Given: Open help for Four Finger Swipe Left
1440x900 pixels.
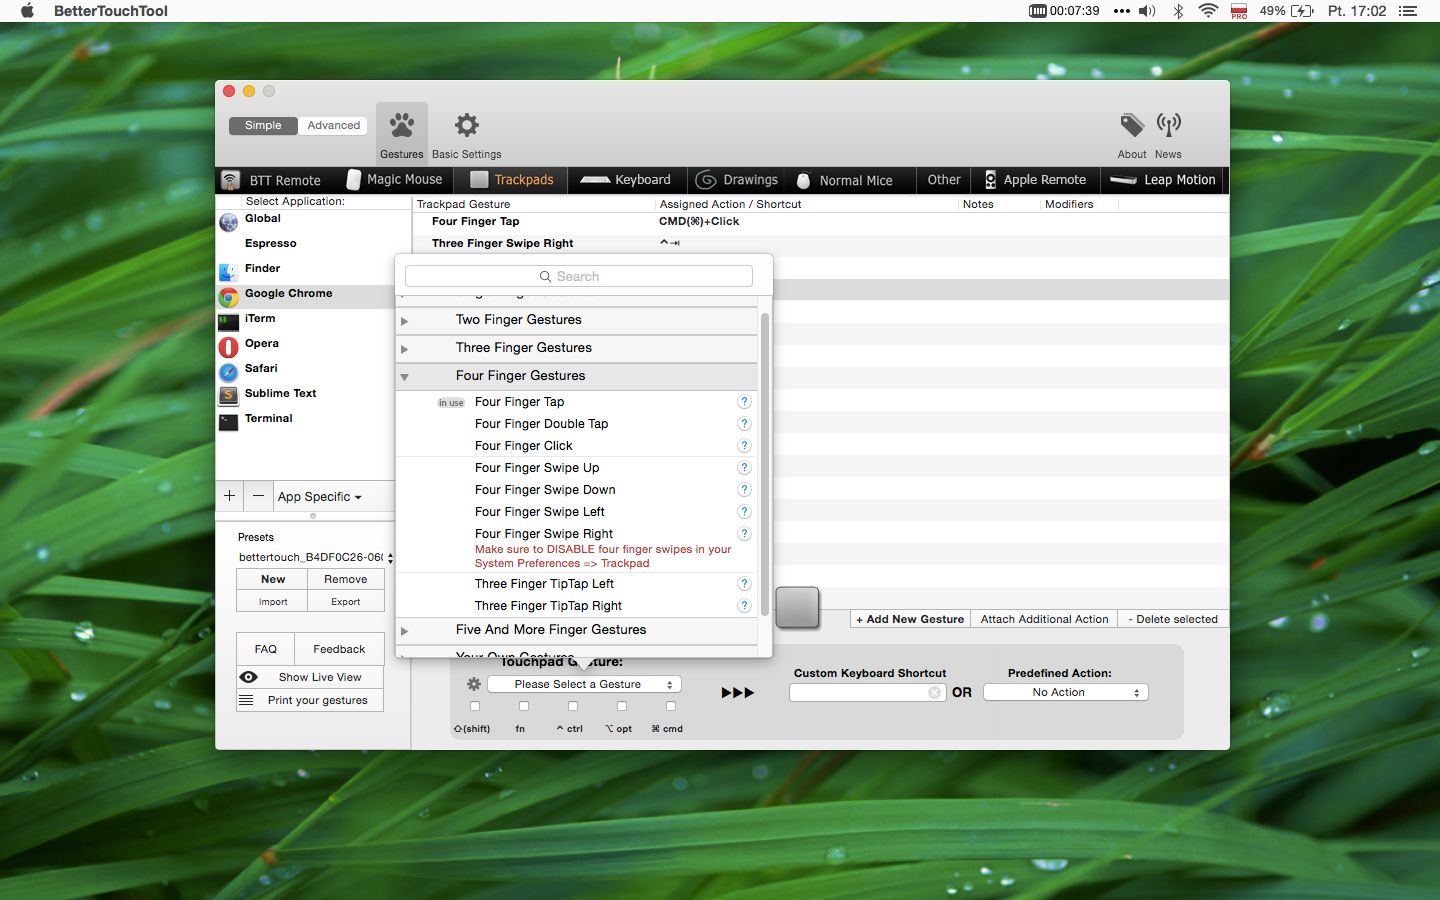Looking at the screenshot, I should point(744,512).
